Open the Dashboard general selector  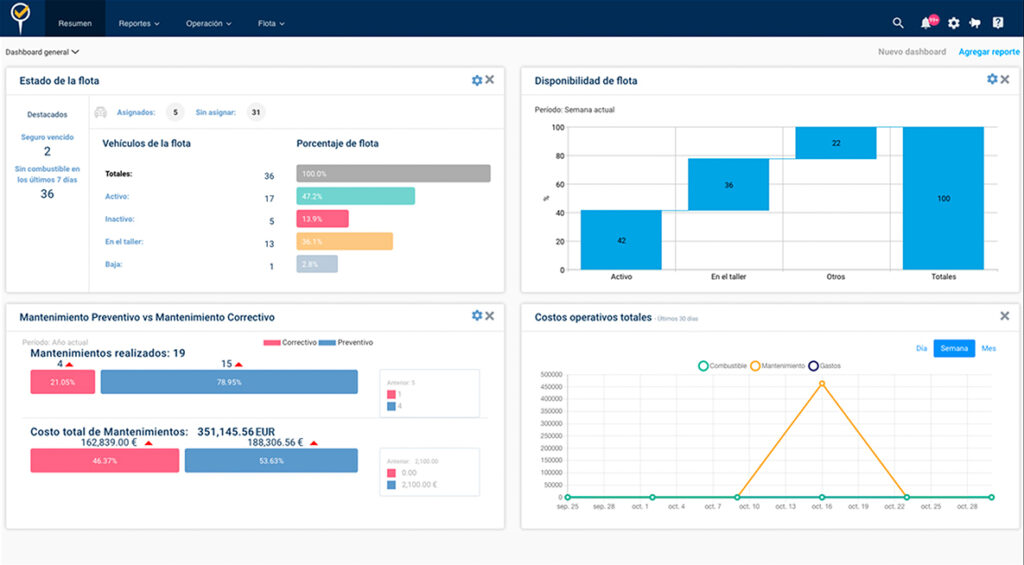pos(42,52)
